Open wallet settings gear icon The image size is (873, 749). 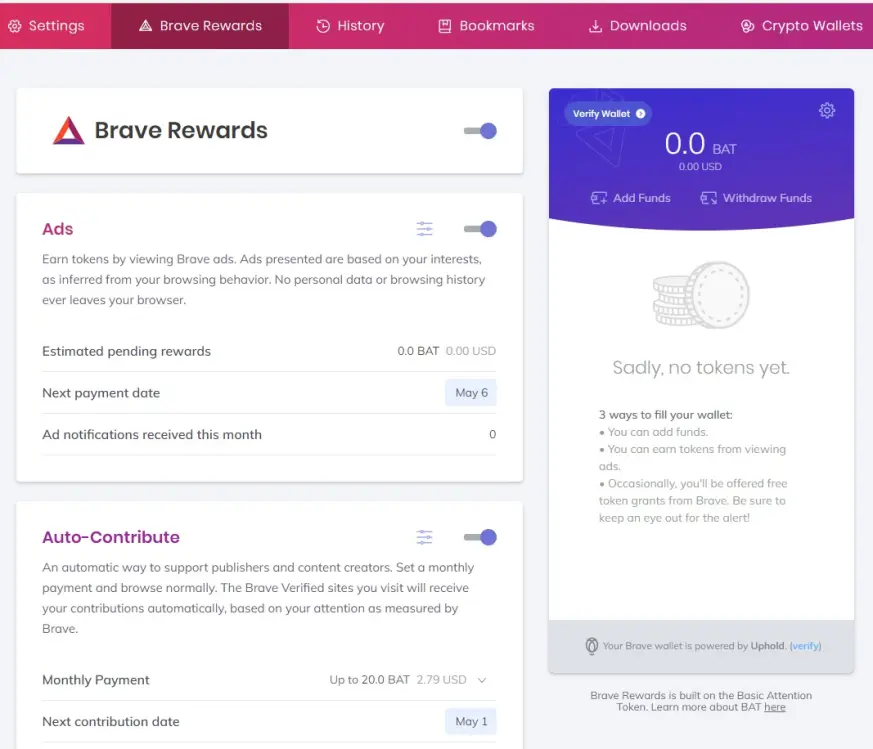point(827,110)
